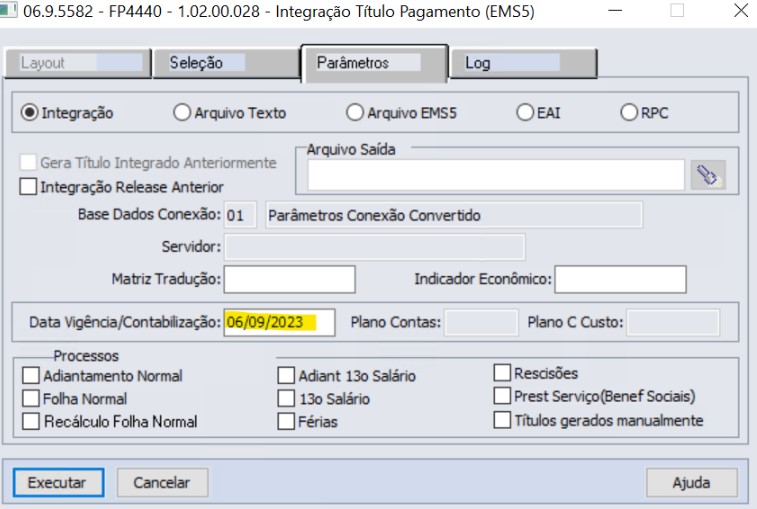This screenshot has height=509, width=757.
Task: Click the Servidor field
Action: click(x=375, y=247)
